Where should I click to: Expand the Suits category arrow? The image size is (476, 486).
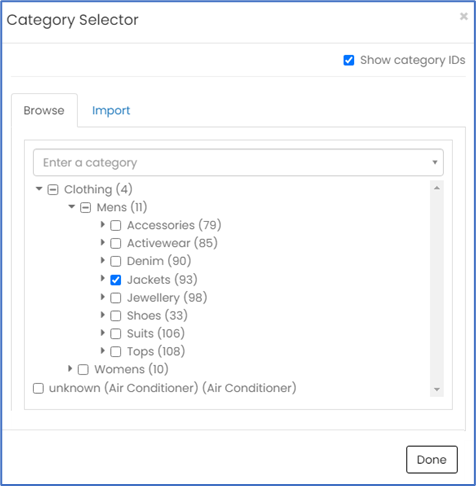click(103, 333)
